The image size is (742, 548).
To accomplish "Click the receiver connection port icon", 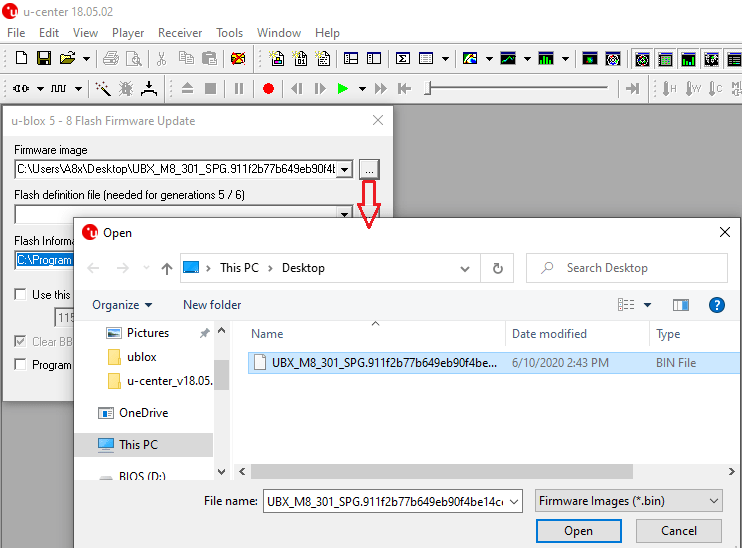I will pyautogui.click(x=21, y=88).
